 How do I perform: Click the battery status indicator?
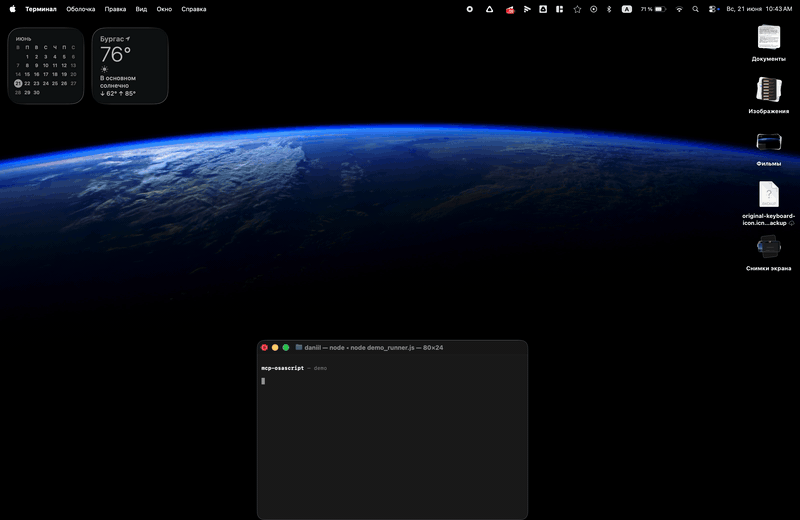click(654, 9)
